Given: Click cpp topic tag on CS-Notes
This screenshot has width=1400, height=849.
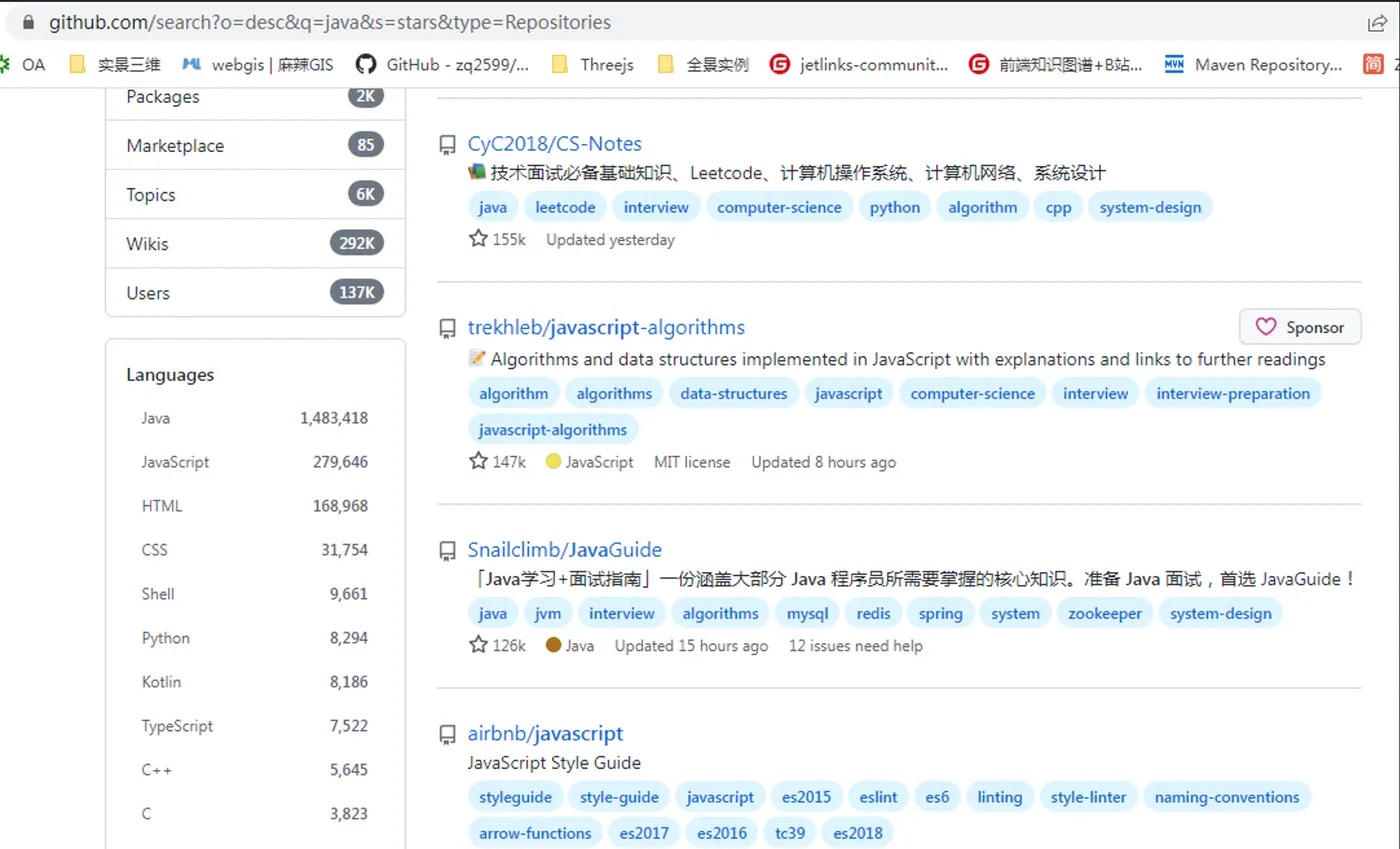Looking at the screenshot, I should (x=1059, y=208).
